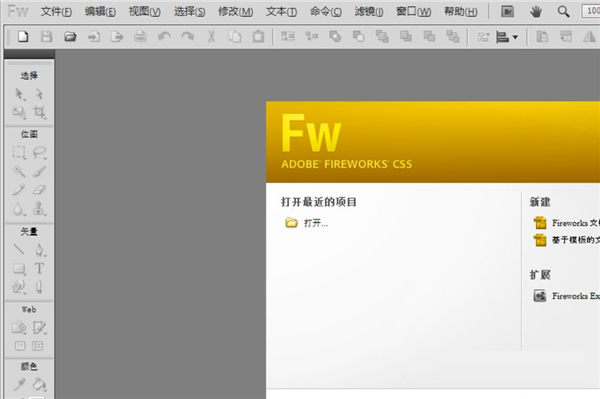The image size is (600, 399).
Task: Click the 打开... link
Action: [x=316, y=223]
